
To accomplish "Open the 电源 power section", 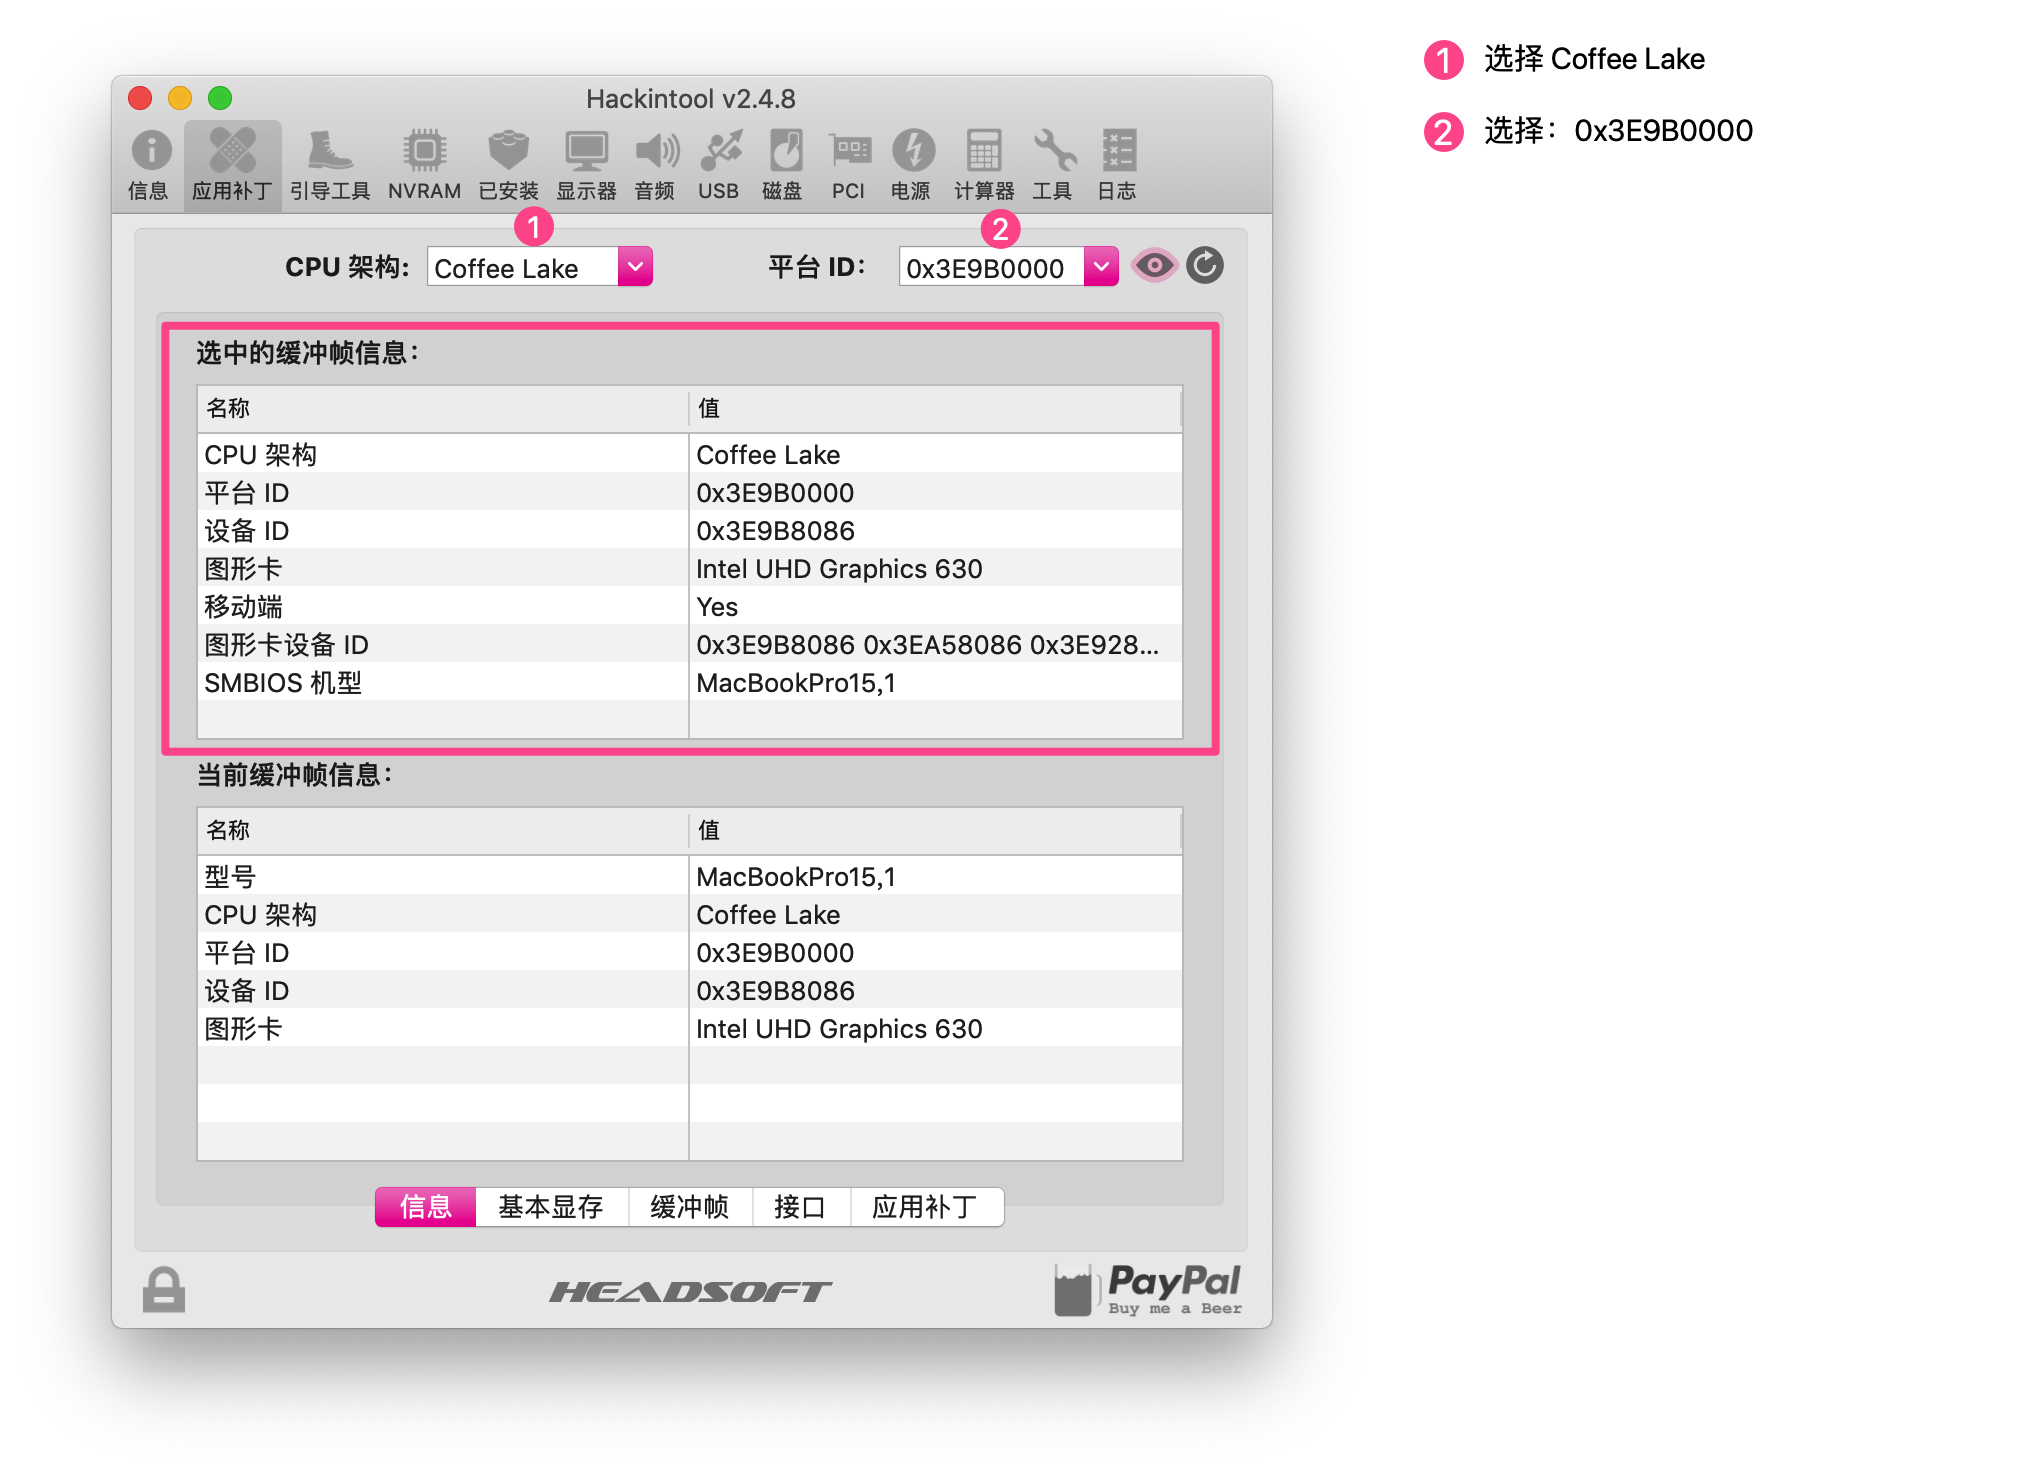I will (911, 164).
